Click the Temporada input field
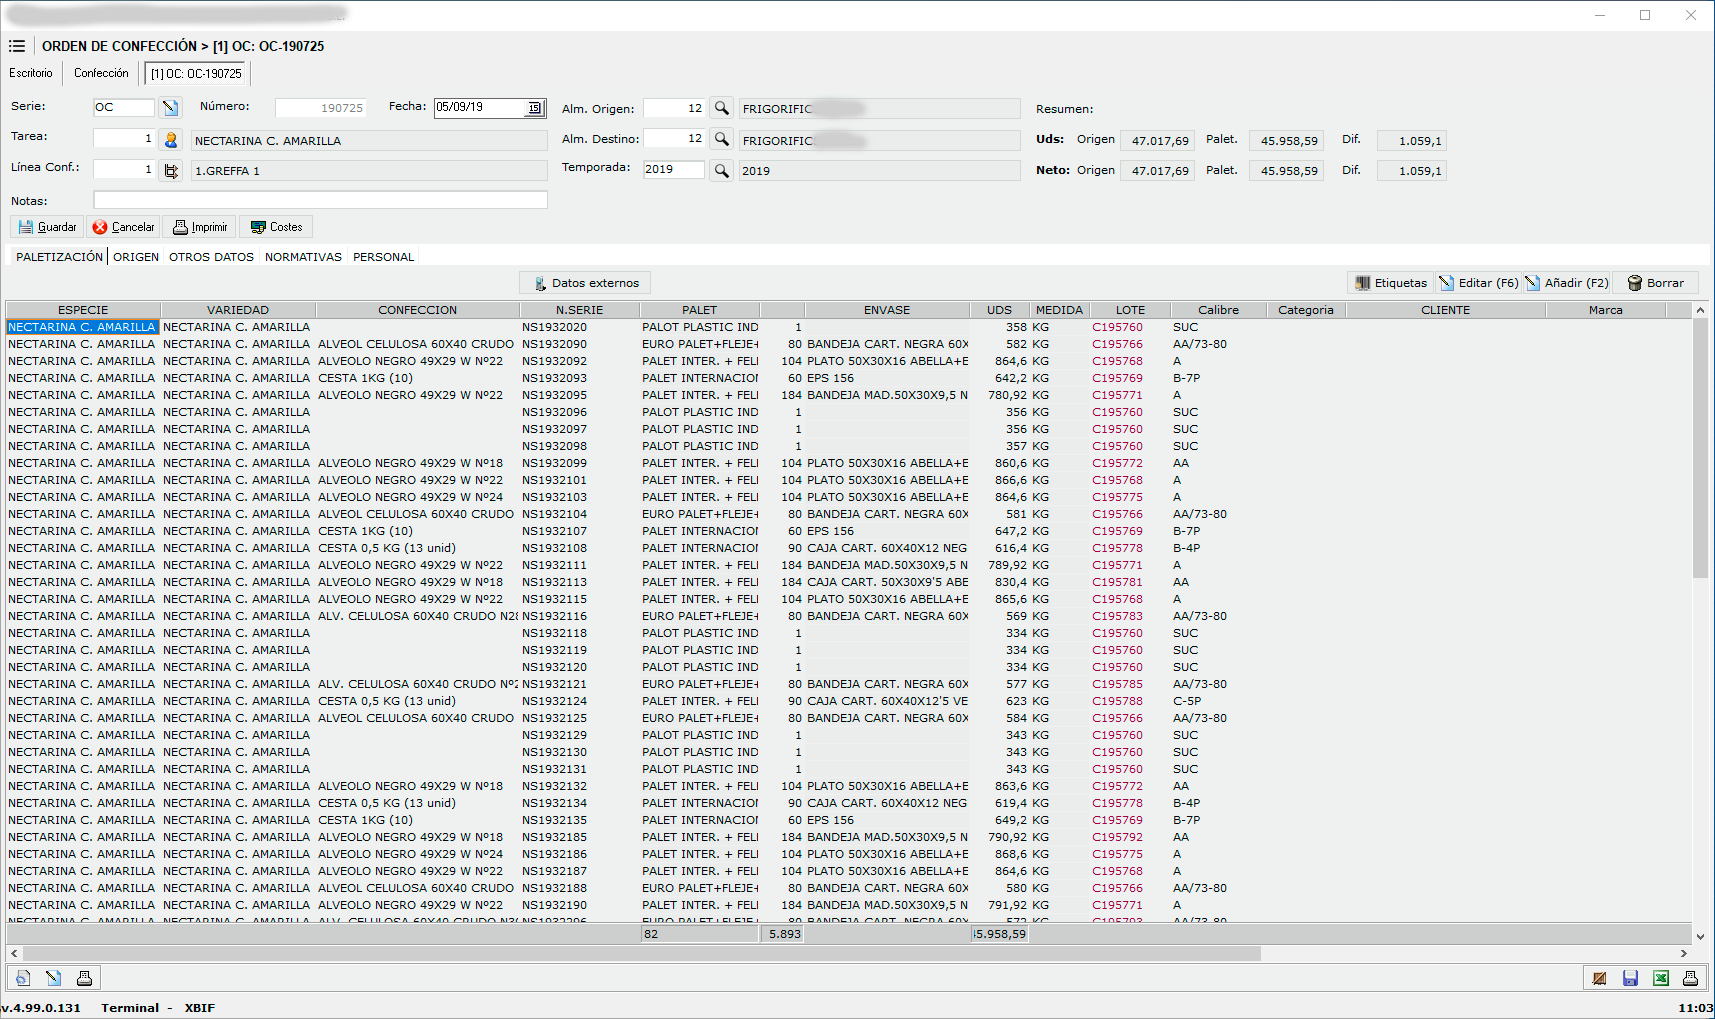Screen dimensions: 1715x1019 pyautogui.click(x=673, y=170)
